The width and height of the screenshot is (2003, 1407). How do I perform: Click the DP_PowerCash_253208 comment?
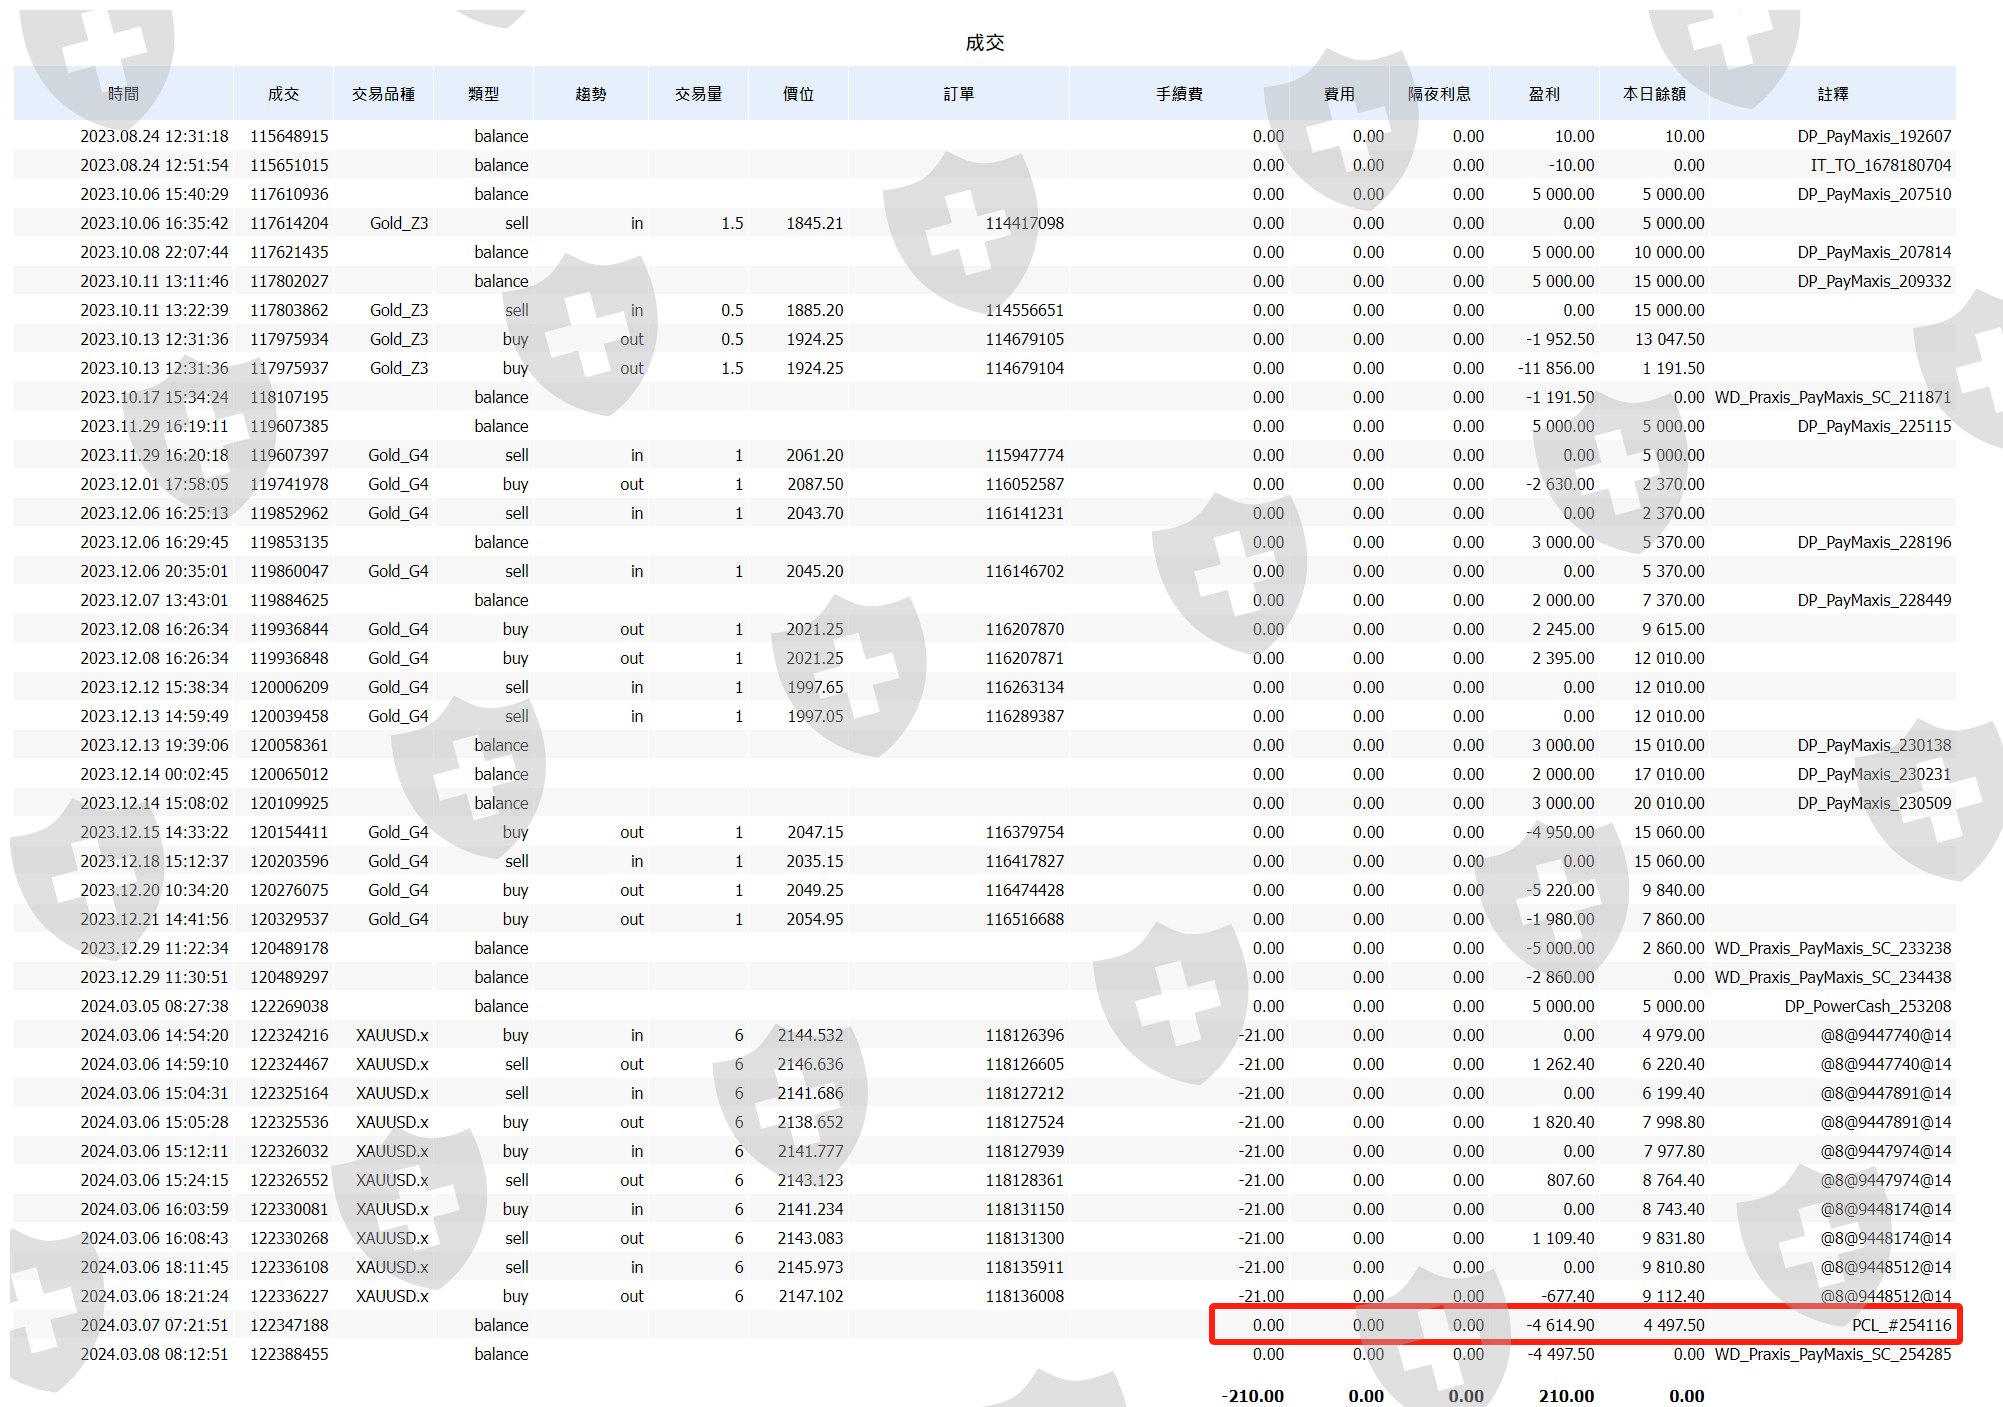click(x=1867, y=1006)
